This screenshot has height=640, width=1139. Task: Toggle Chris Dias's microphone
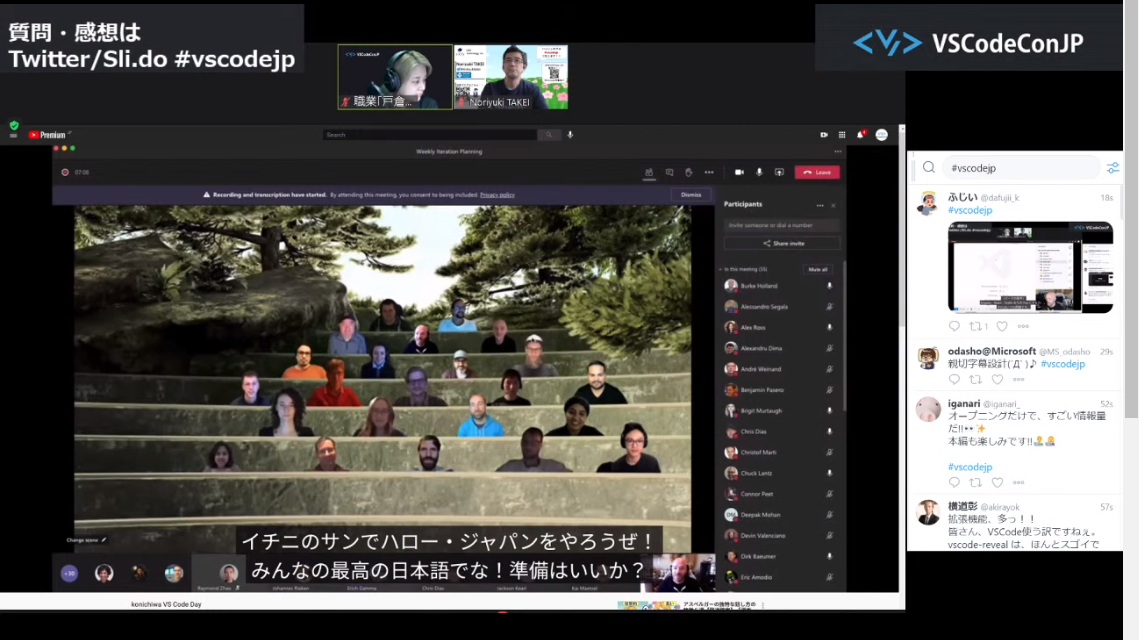[830, 432]
